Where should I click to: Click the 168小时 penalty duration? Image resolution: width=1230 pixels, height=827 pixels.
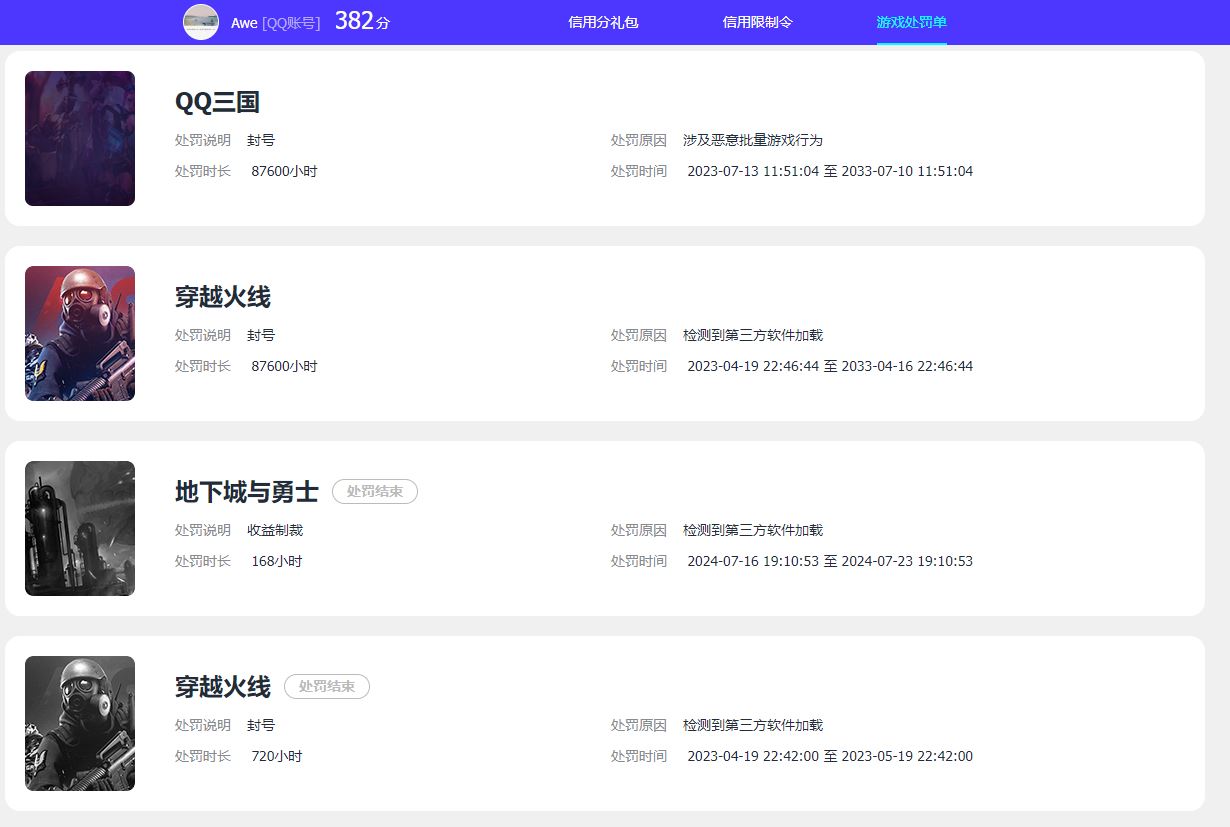pyautogui.click(x=277, y=561)
